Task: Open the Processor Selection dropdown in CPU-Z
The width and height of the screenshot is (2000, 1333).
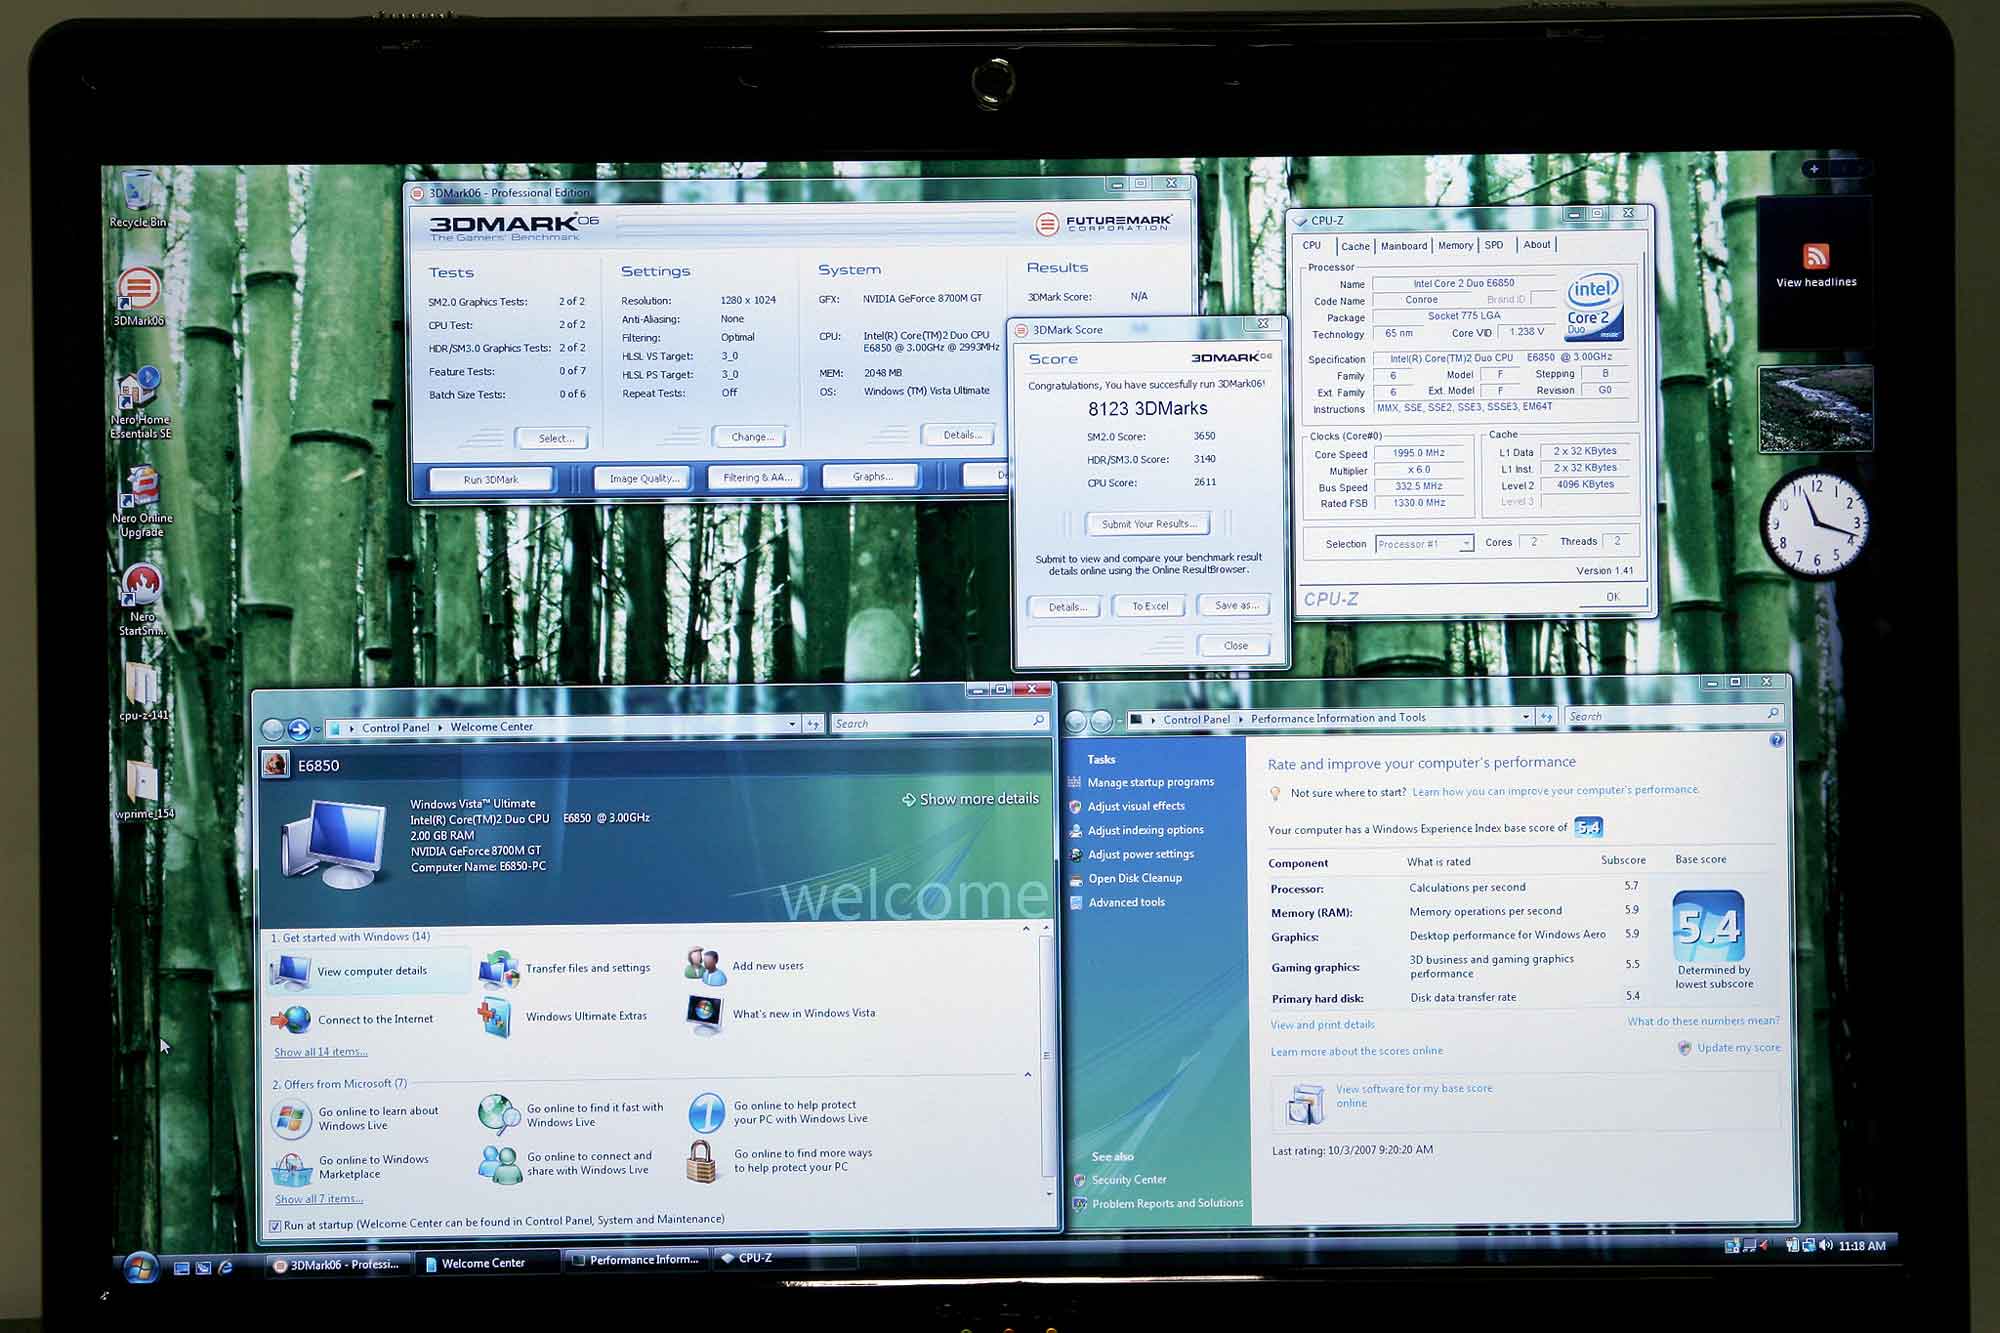Action: point(1466,544)
